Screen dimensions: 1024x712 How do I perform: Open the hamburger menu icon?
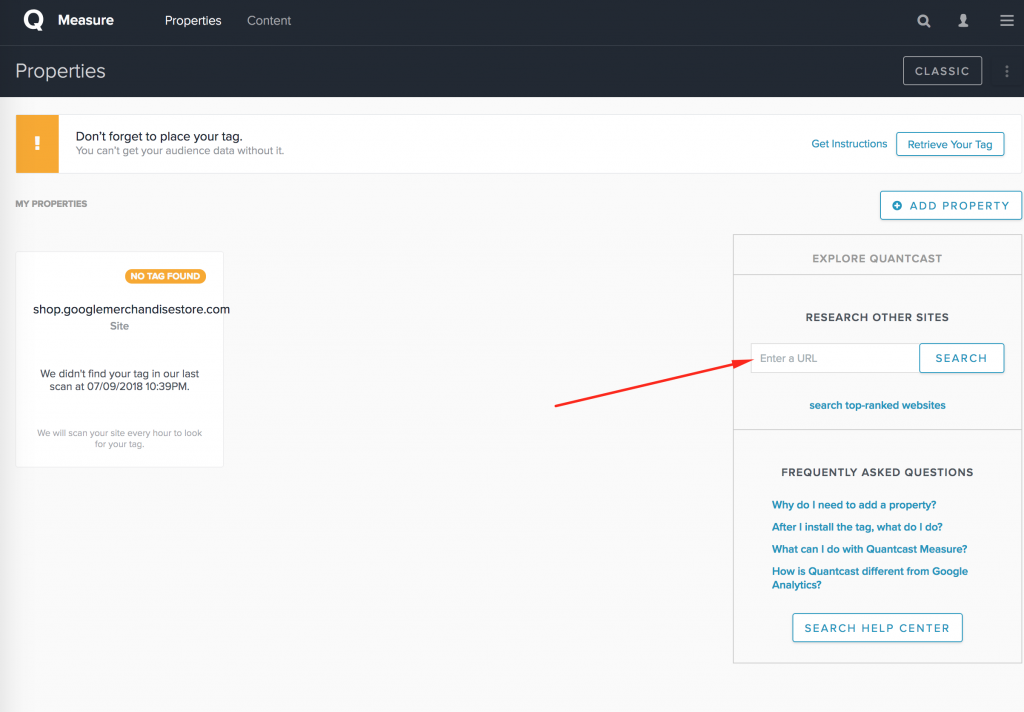tap(1006, 21)
